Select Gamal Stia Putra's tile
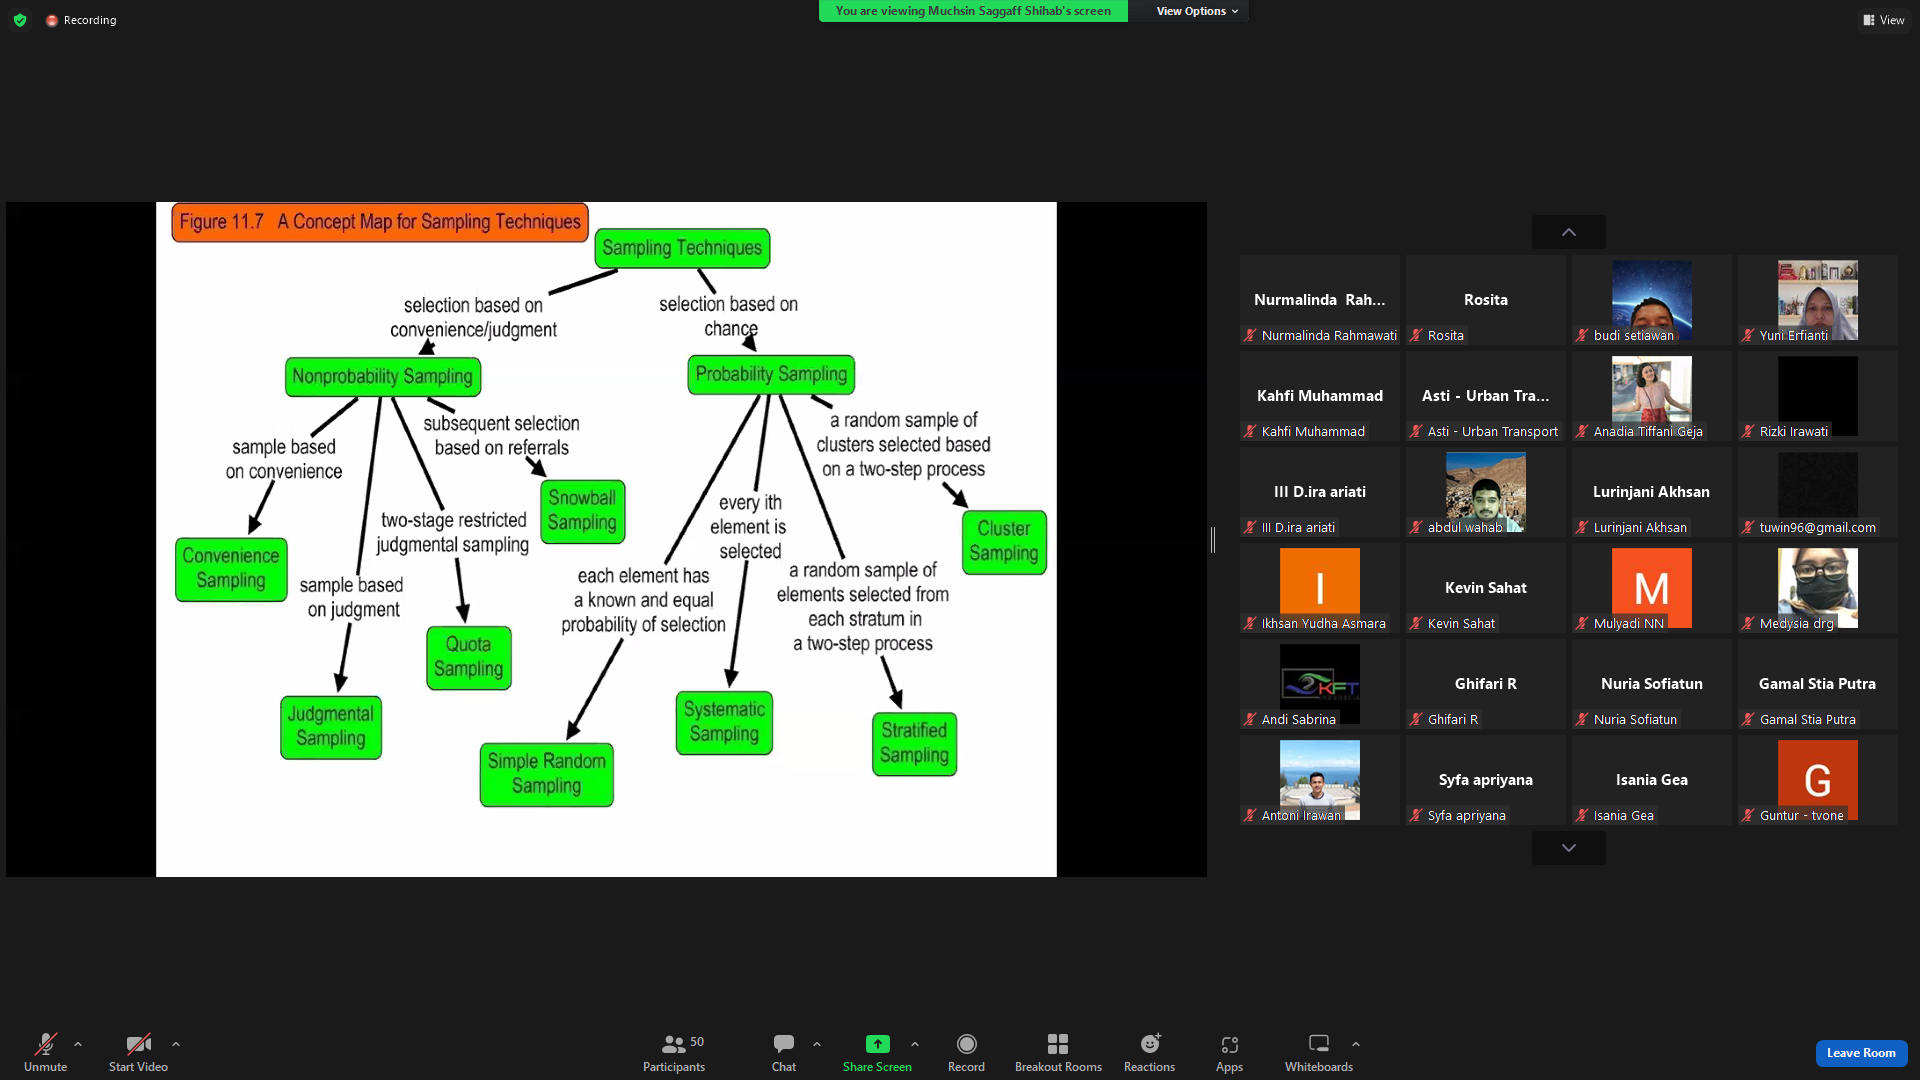 [x=1818, y=684]
